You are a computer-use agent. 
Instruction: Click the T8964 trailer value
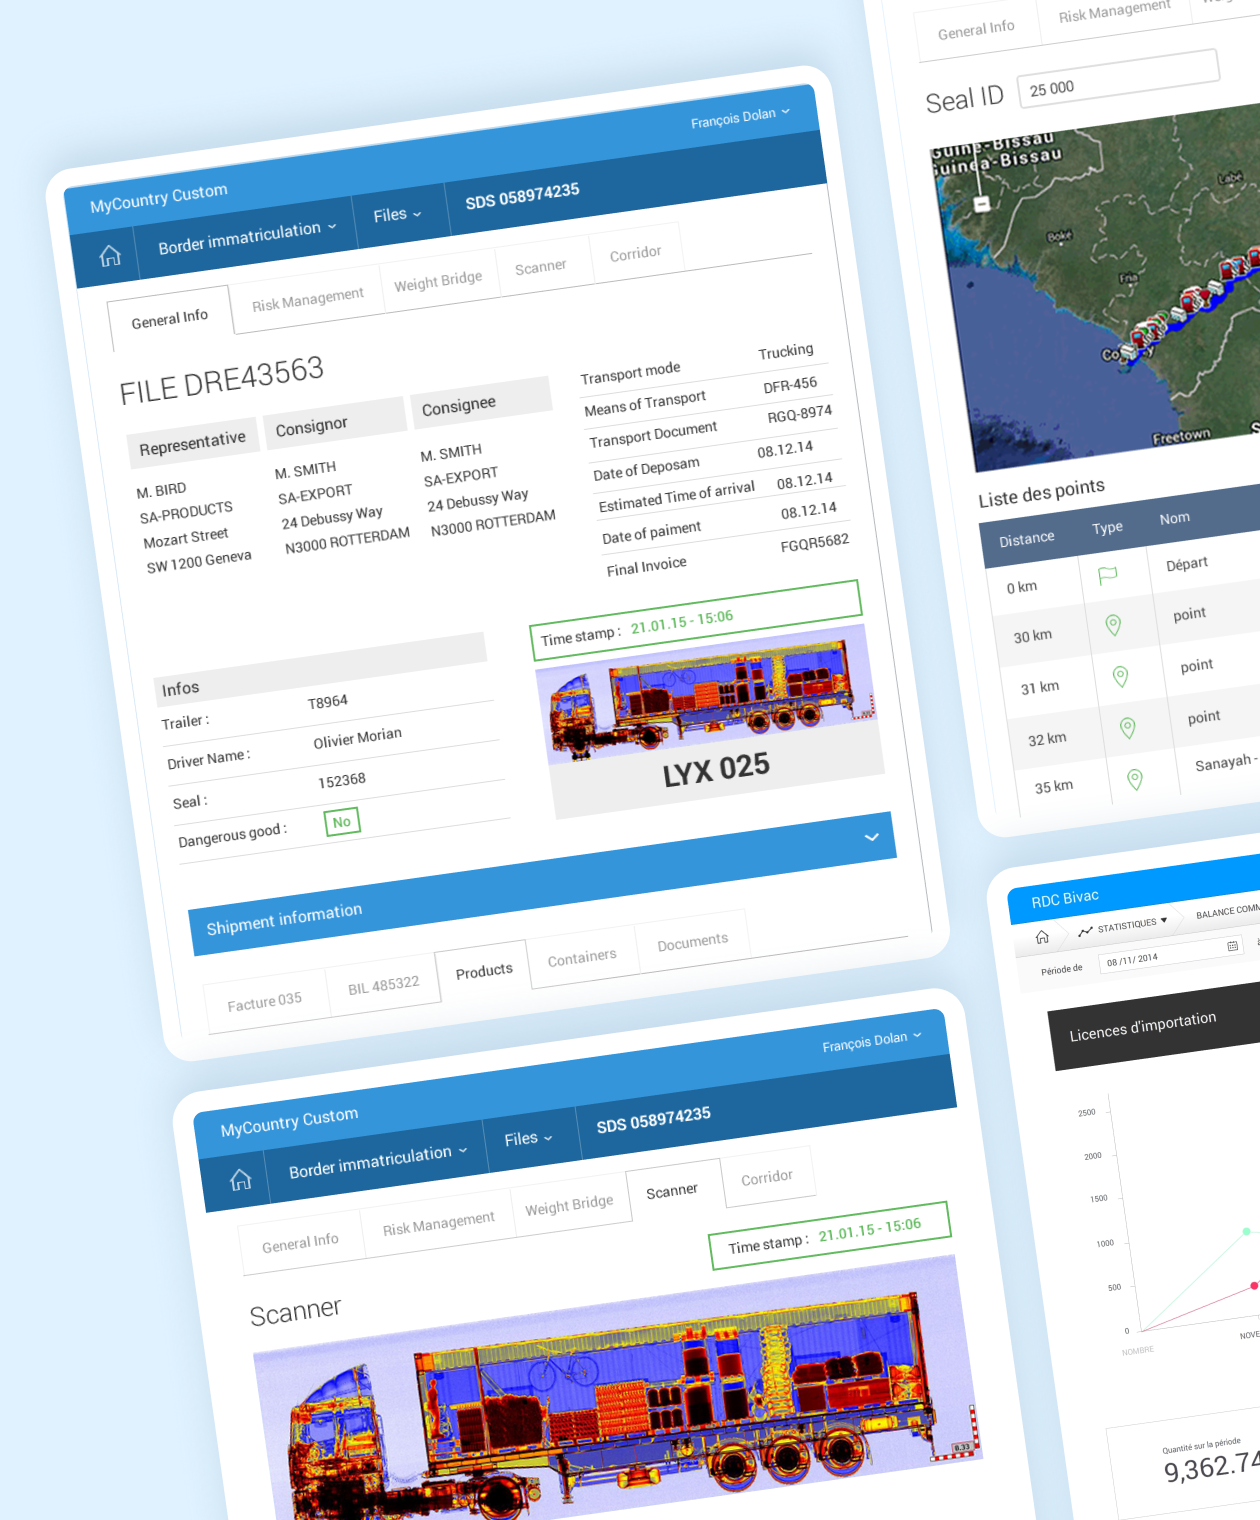pos(327,701)
